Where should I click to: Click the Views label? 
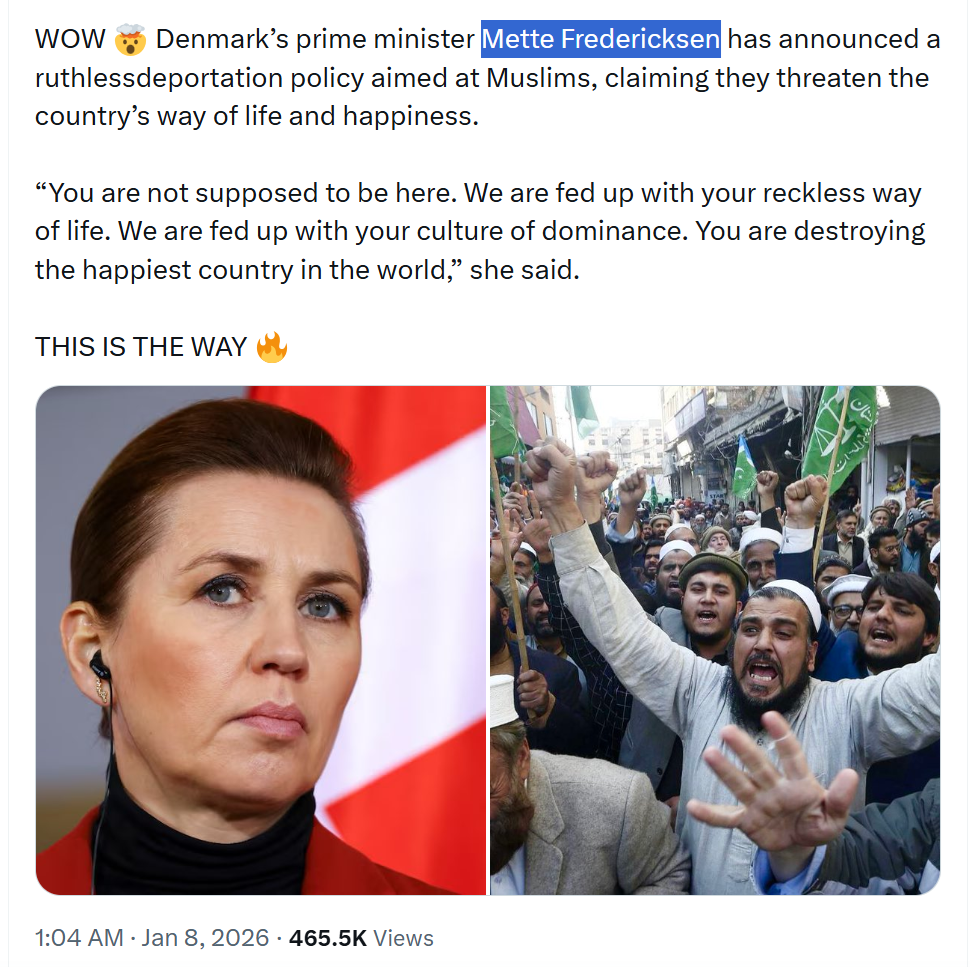[x=403, y=938]
